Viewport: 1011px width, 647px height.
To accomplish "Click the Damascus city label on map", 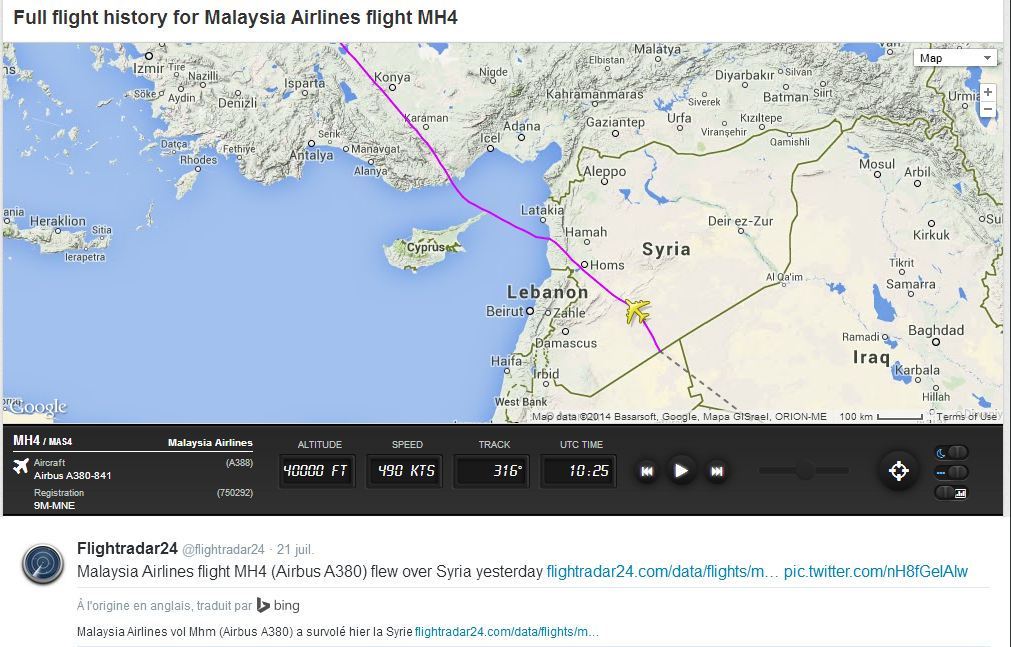I will (566, 343).
